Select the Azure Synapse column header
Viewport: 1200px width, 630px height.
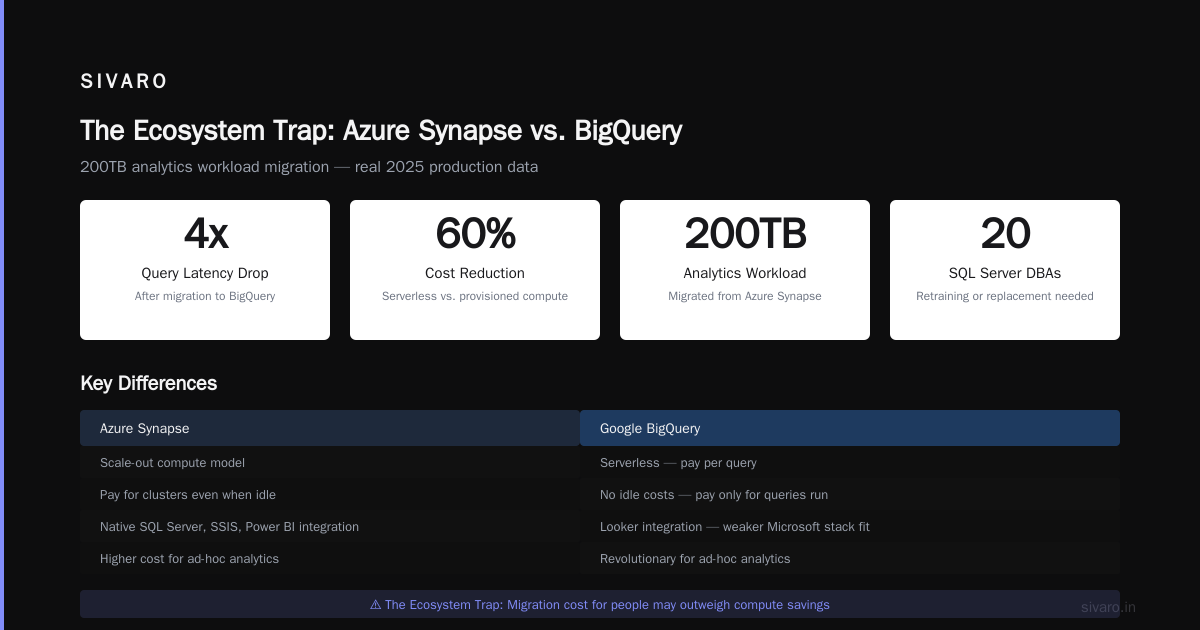(330, 428)
